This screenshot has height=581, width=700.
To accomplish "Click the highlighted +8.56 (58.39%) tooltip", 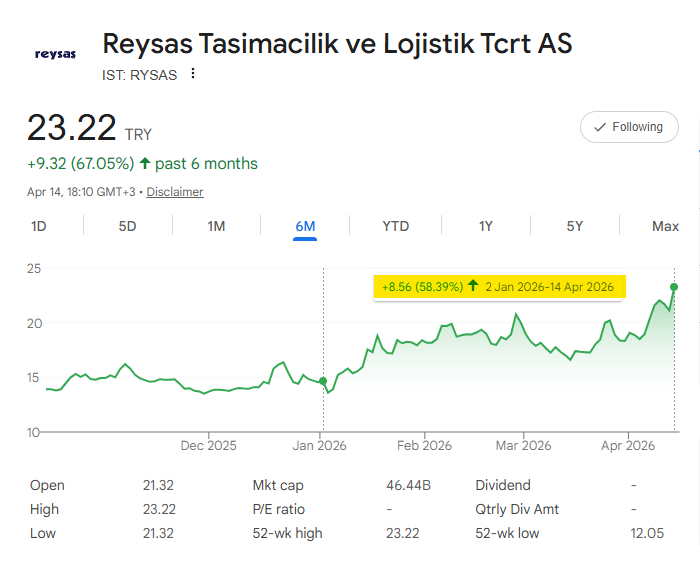I will click(x=499, y=287).
